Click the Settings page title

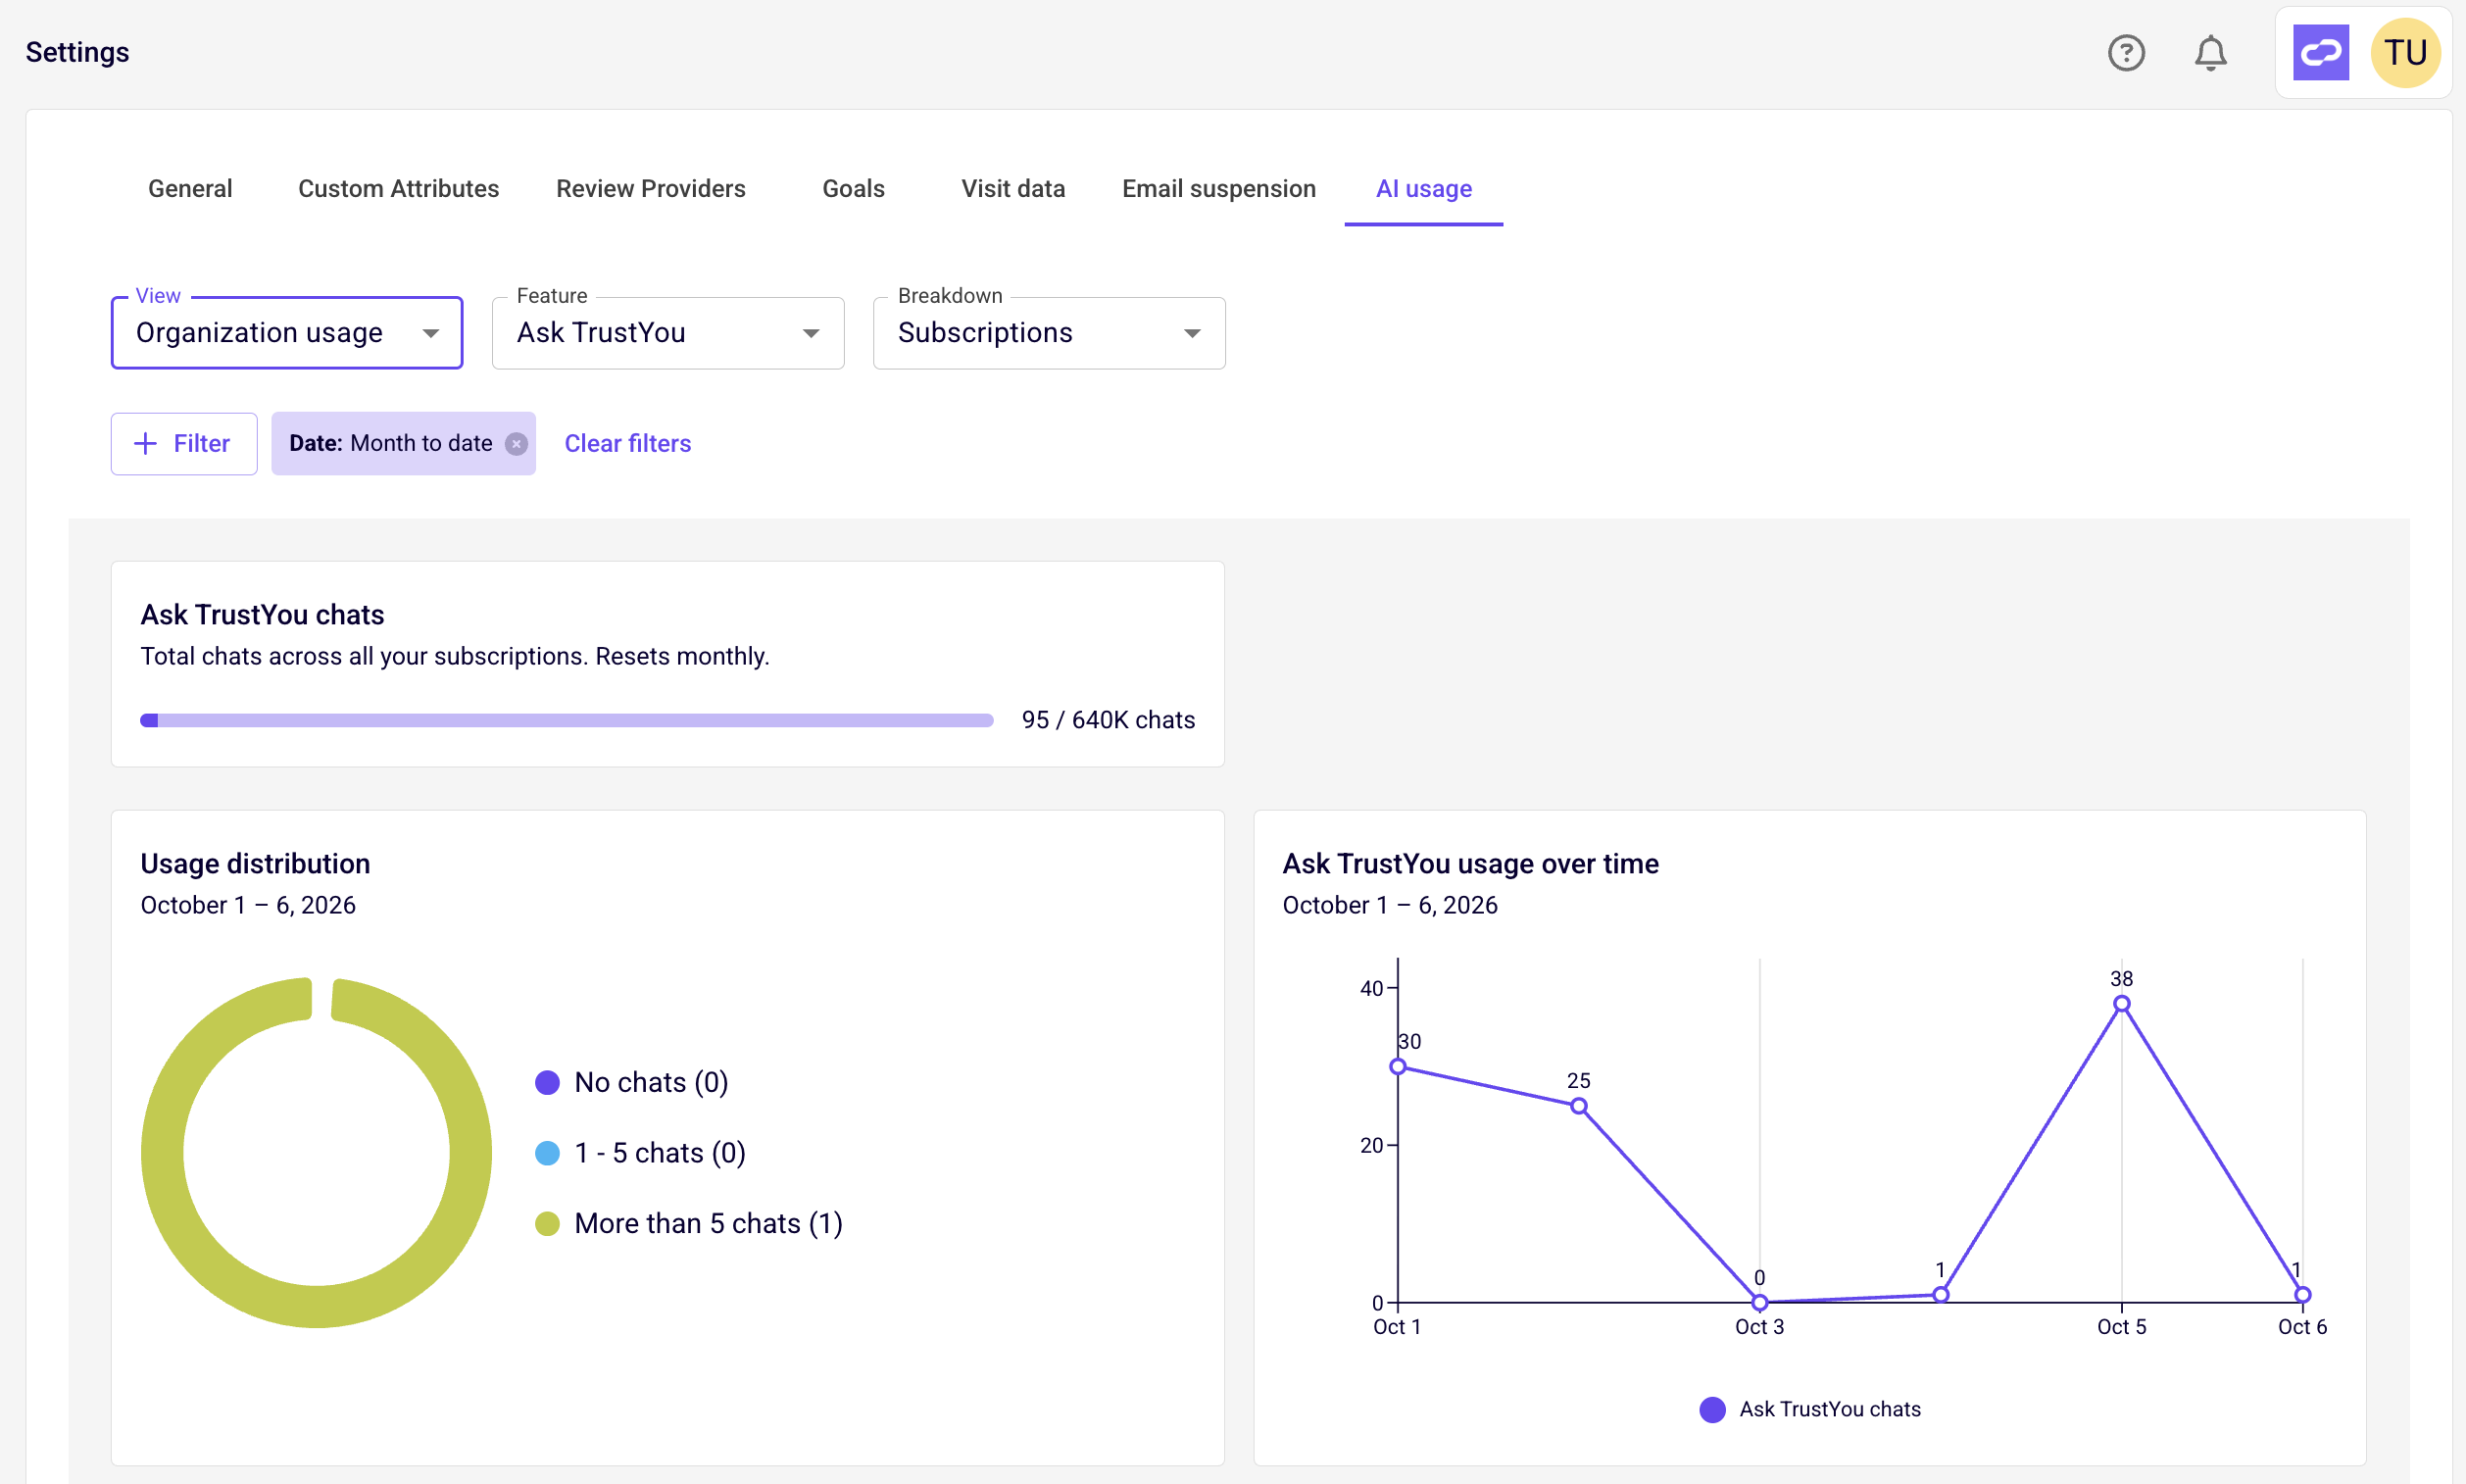click(x=77, y=52)
